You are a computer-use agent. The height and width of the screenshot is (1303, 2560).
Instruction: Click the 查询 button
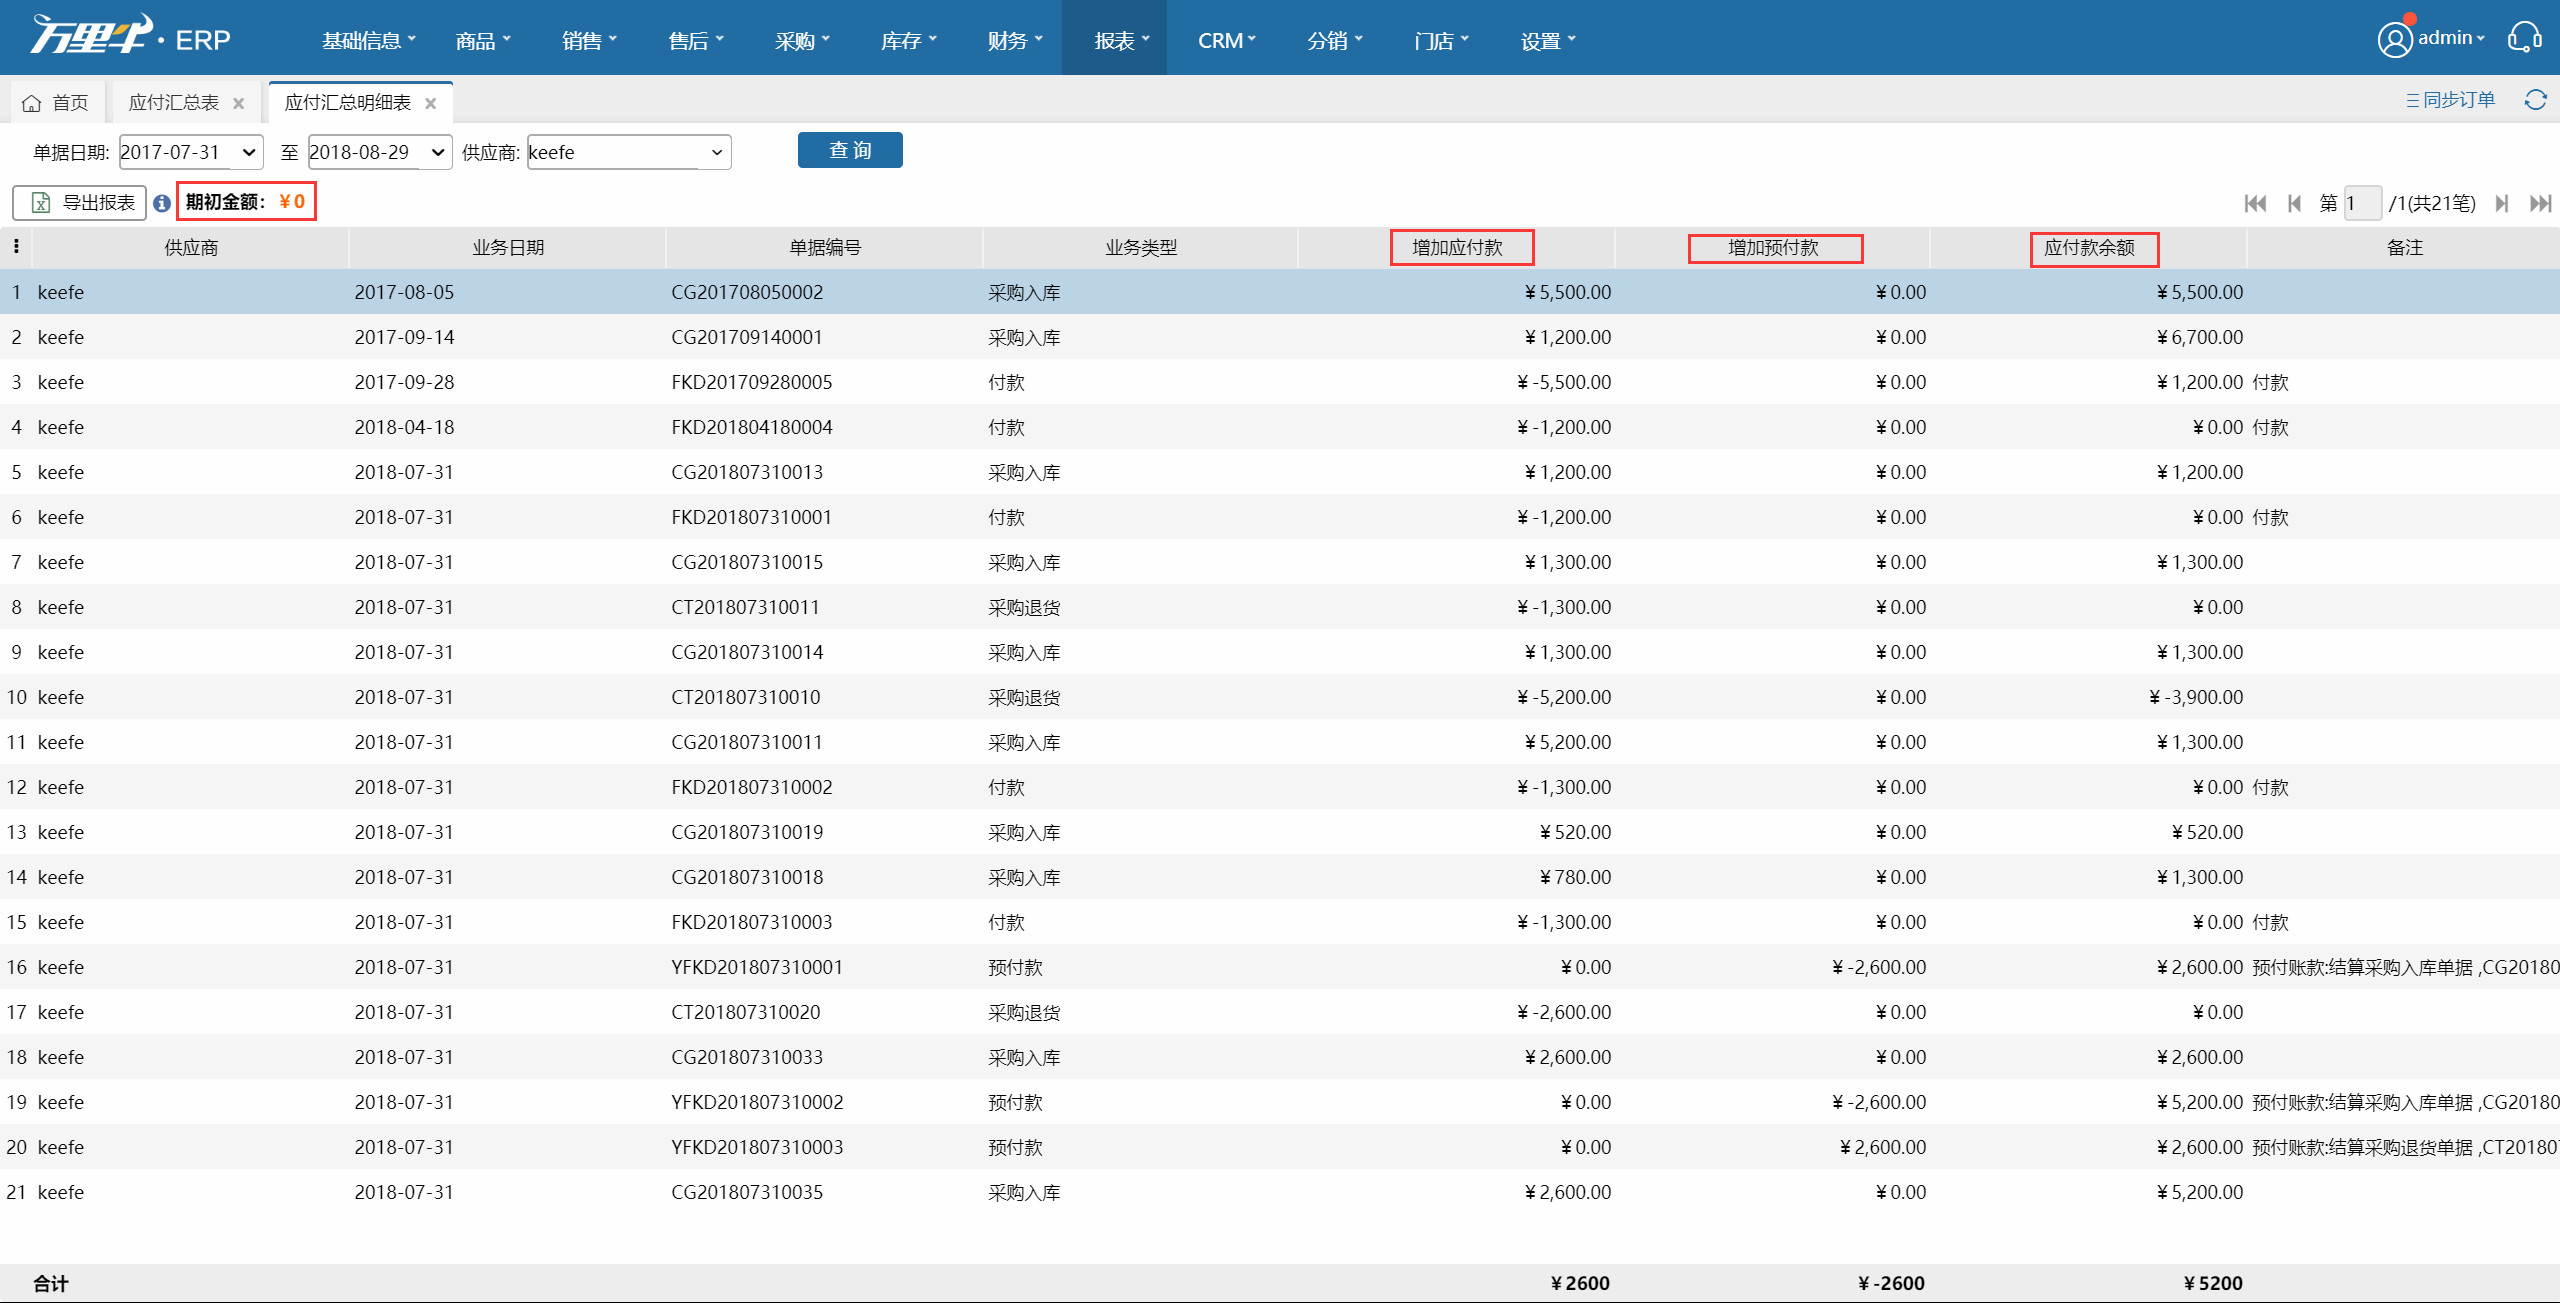tap(850, 150)
